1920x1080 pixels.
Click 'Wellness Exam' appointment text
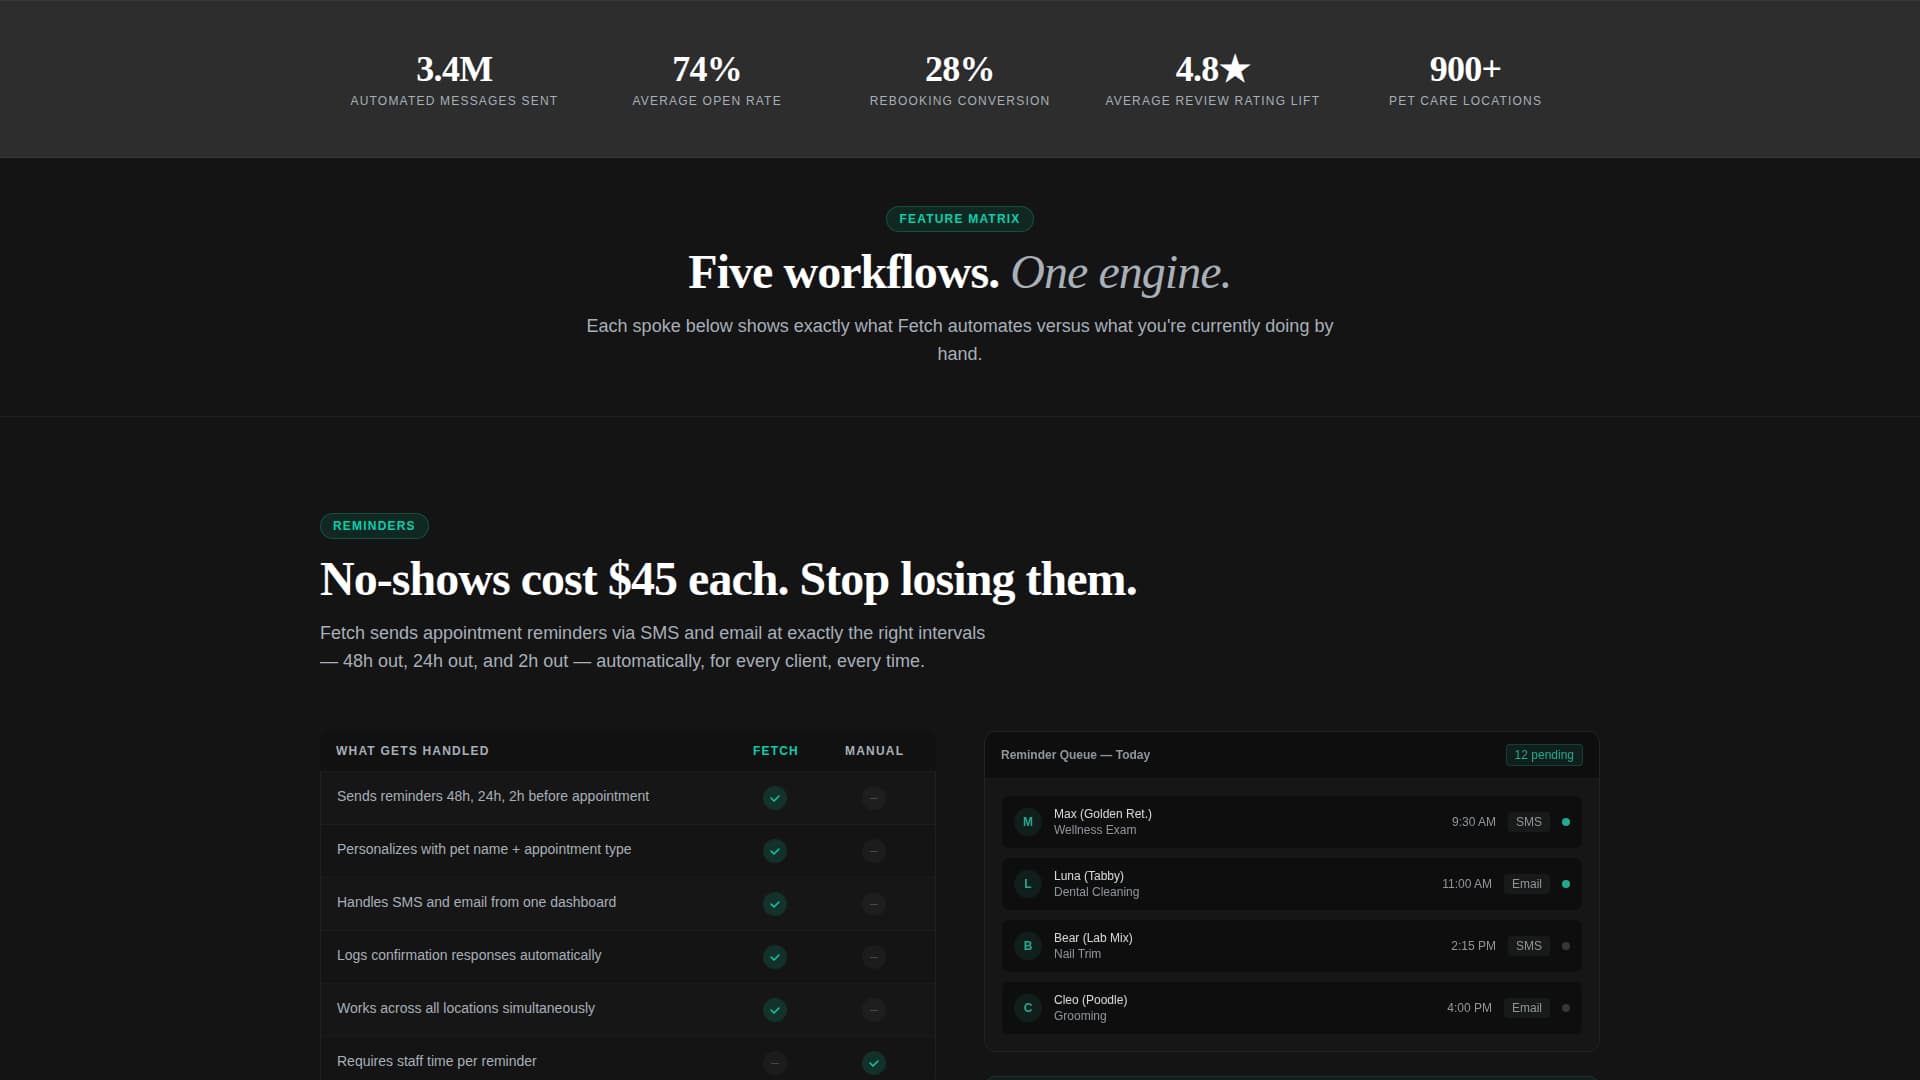[1095, 830]
